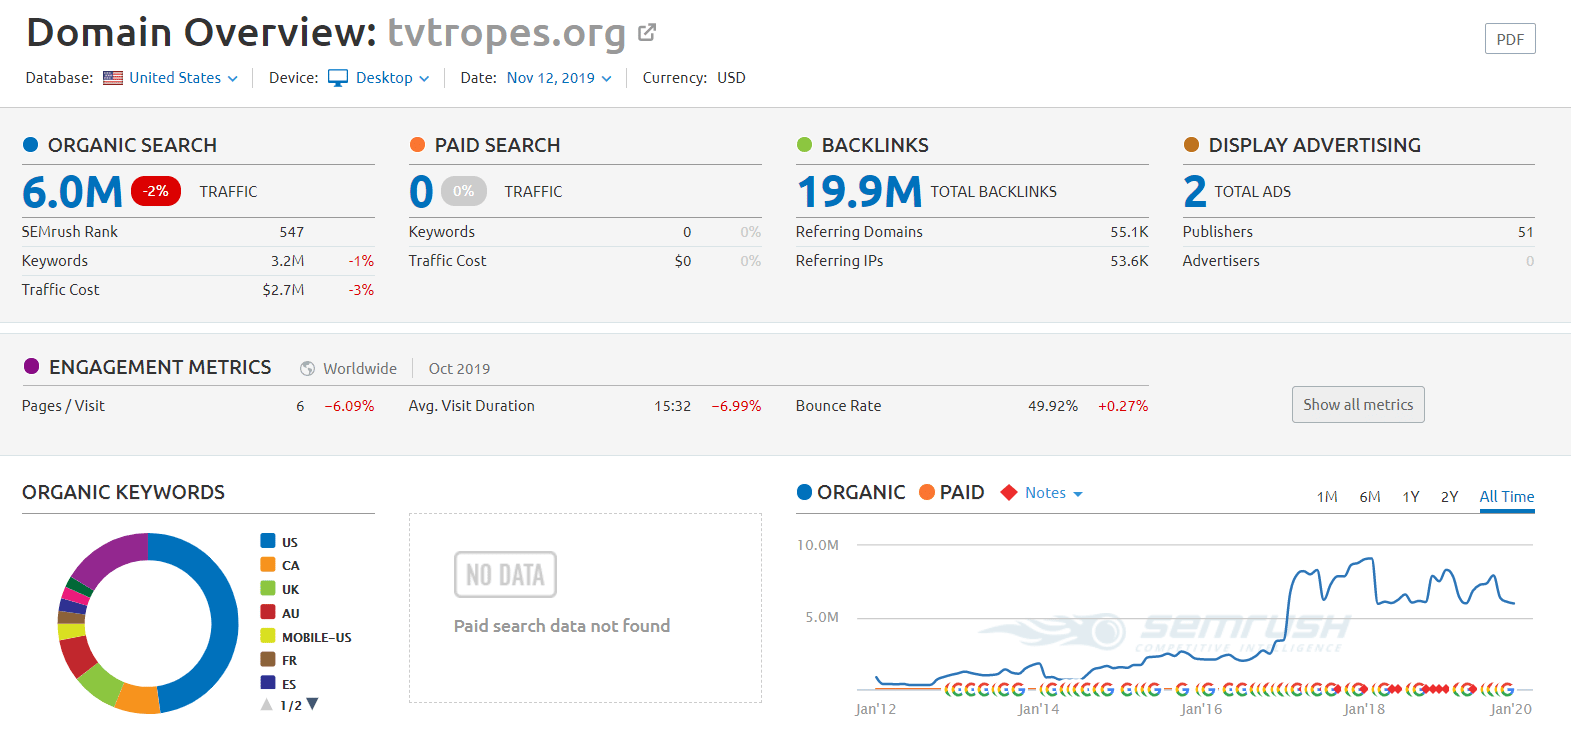
Task: Click Publishers value 51
Action: point(1525,232)
